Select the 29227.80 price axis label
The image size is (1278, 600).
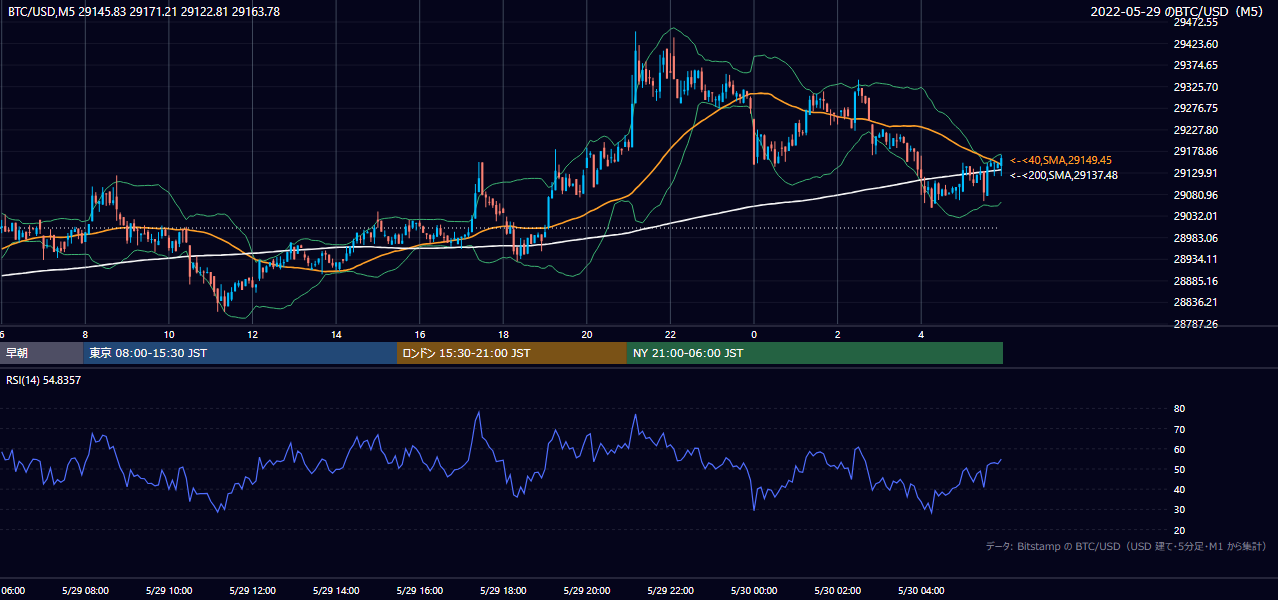point(1195,130)
